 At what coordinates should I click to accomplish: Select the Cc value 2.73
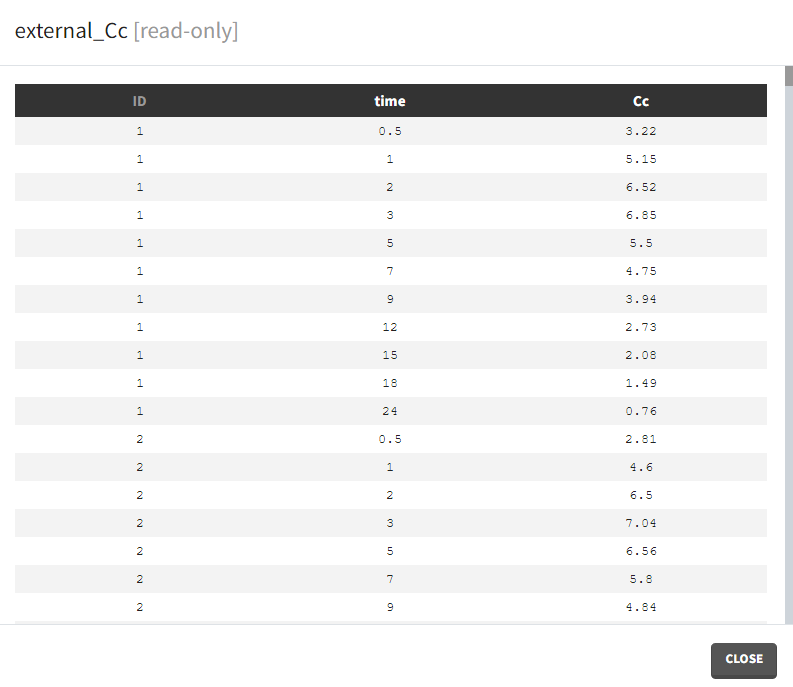(641, 327)
